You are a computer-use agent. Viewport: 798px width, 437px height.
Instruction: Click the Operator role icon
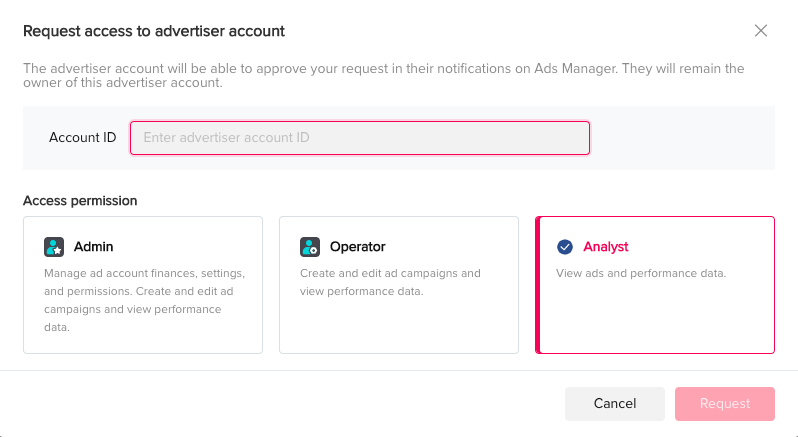[x=310, y=247]
